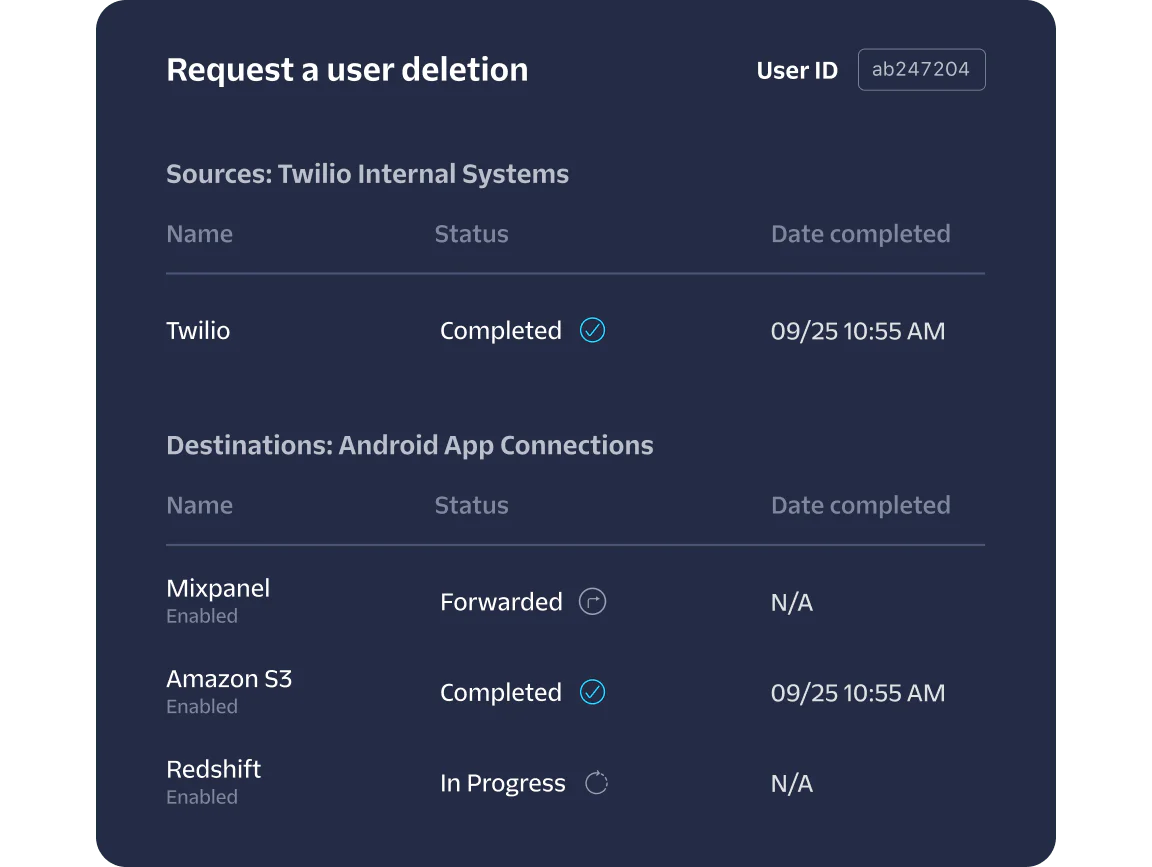Click the Mixpanel forwarding status symbol
This screenshot has width=1152, height=867.
[x=592, y=601]
